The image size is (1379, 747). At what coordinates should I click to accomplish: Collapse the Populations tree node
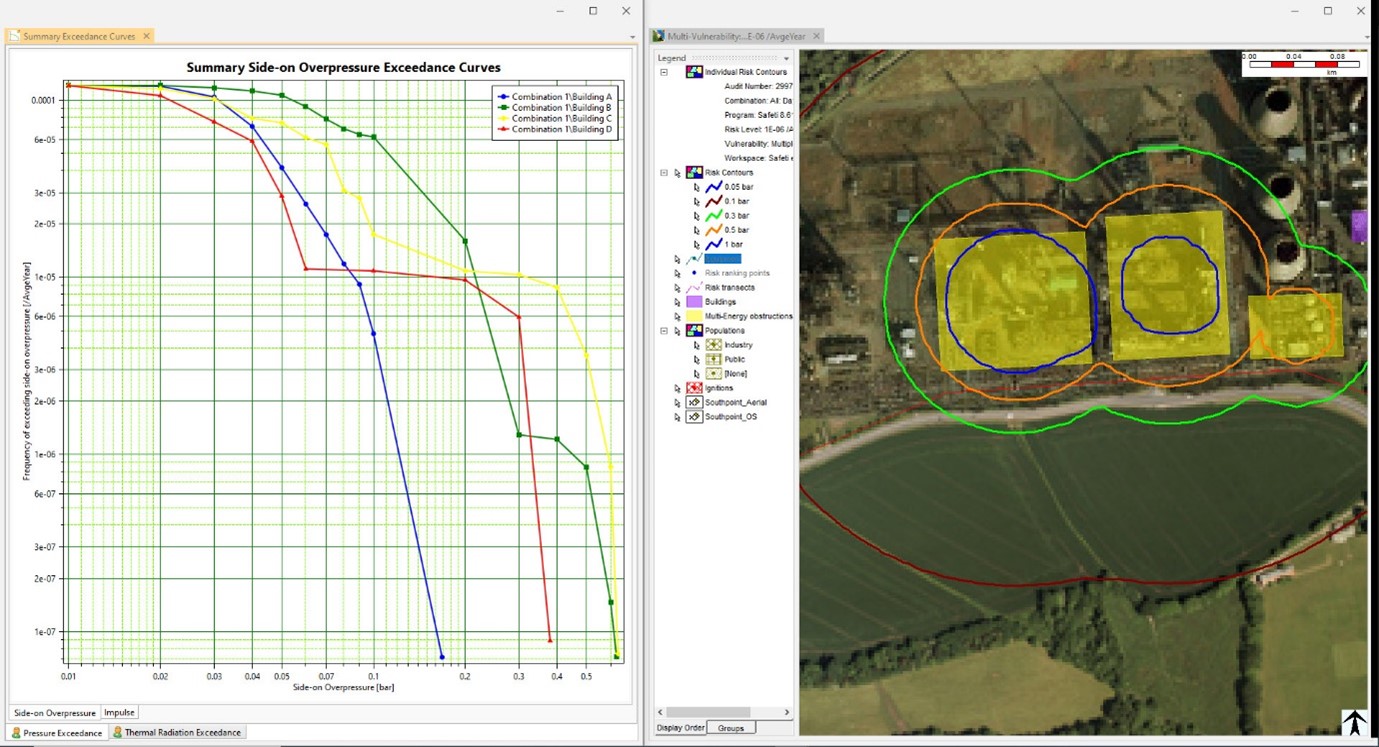pyautogui.click(x=662, y=329)
